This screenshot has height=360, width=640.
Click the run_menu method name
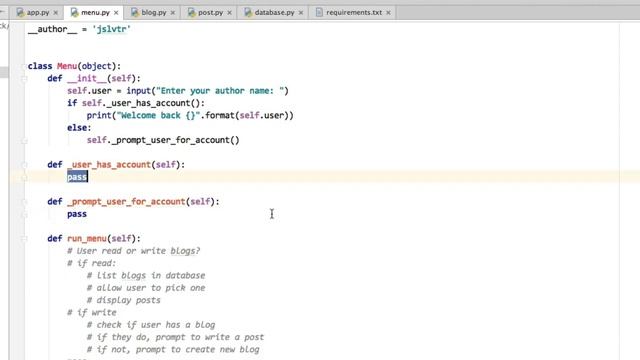(87, 238)
